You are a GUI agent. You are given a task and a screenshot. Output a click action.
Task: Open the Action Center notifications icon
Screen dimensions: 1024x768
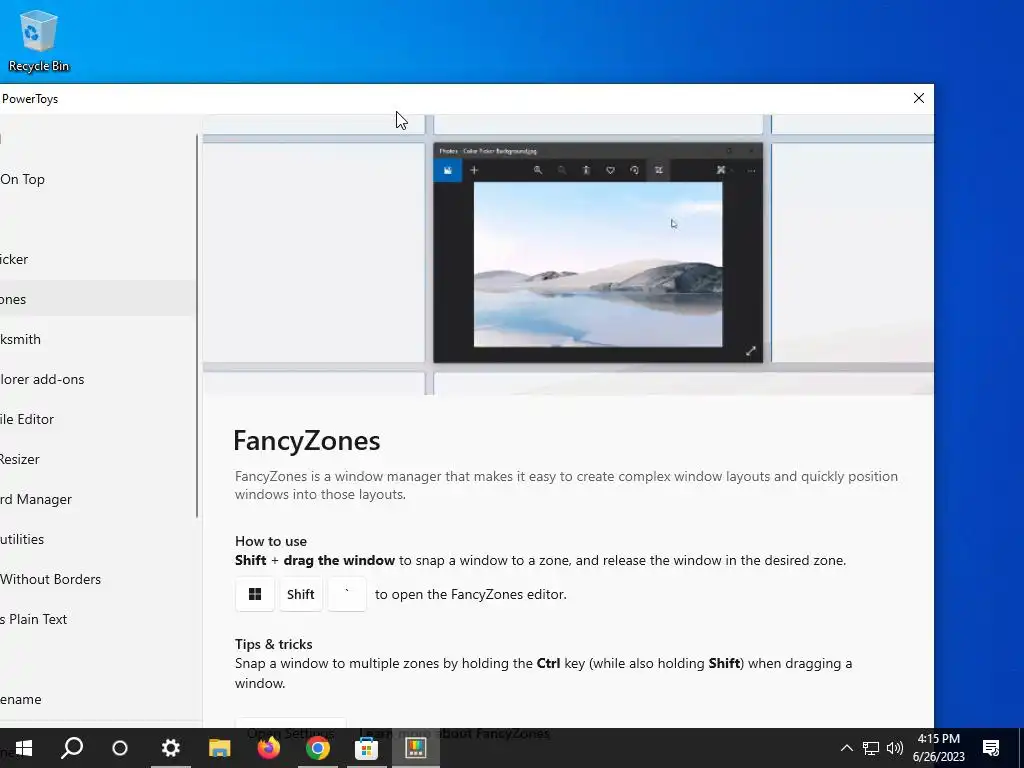pyautogui.click(x=991, y=748)
